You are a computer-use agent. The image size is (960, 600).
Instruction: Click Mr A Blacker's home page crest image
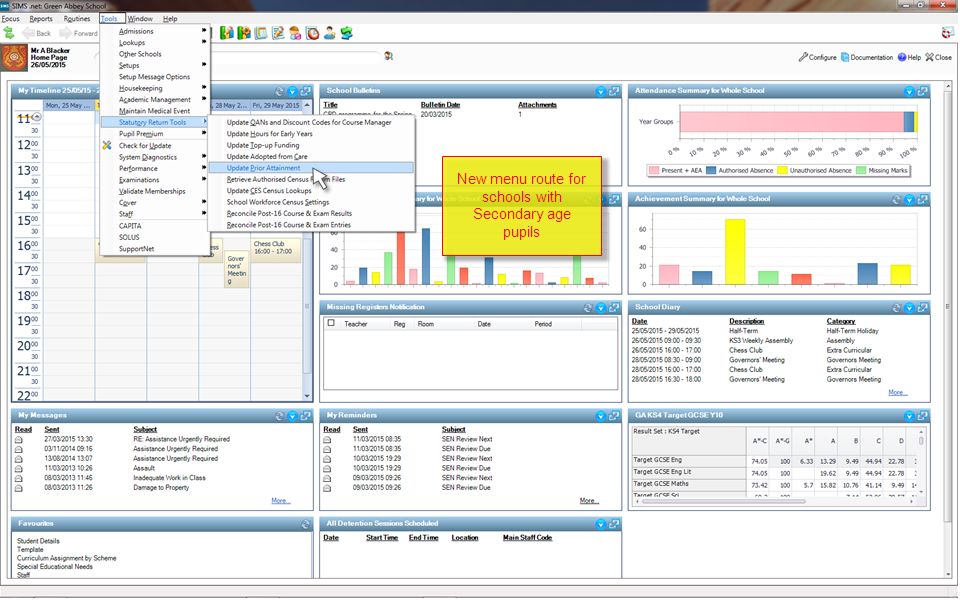tap(14, 58)
